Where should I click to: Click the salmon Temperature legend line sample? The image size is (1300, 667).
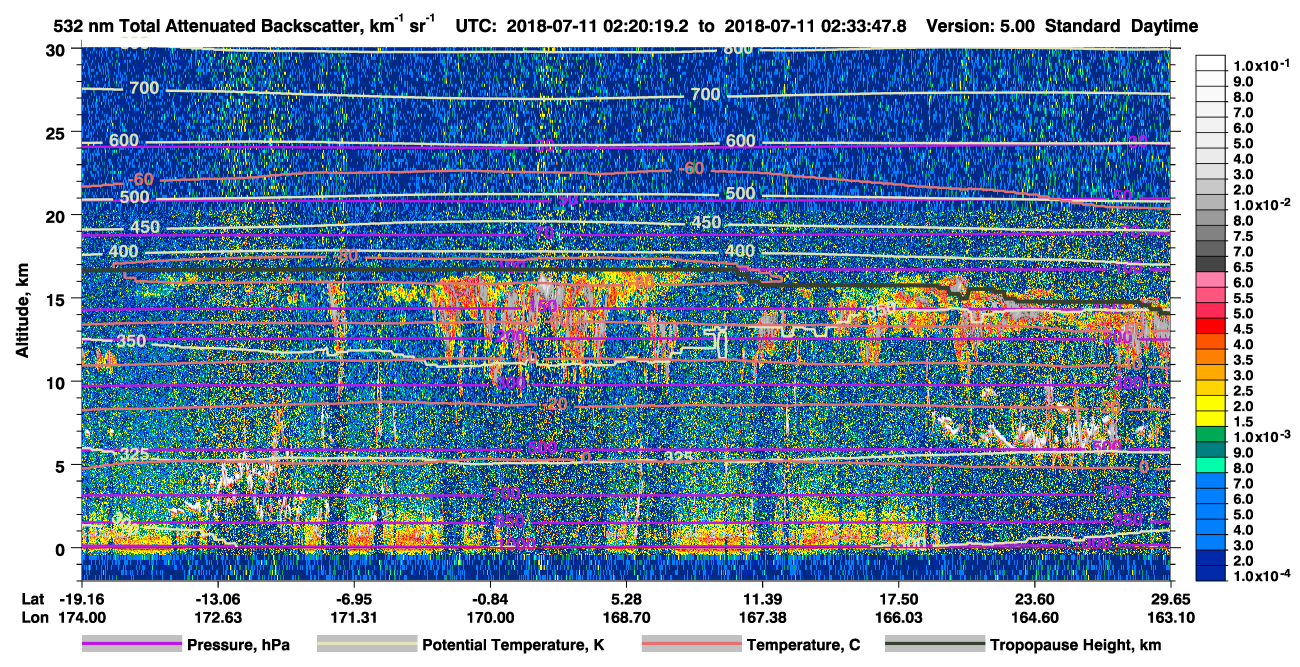point(690,645)
